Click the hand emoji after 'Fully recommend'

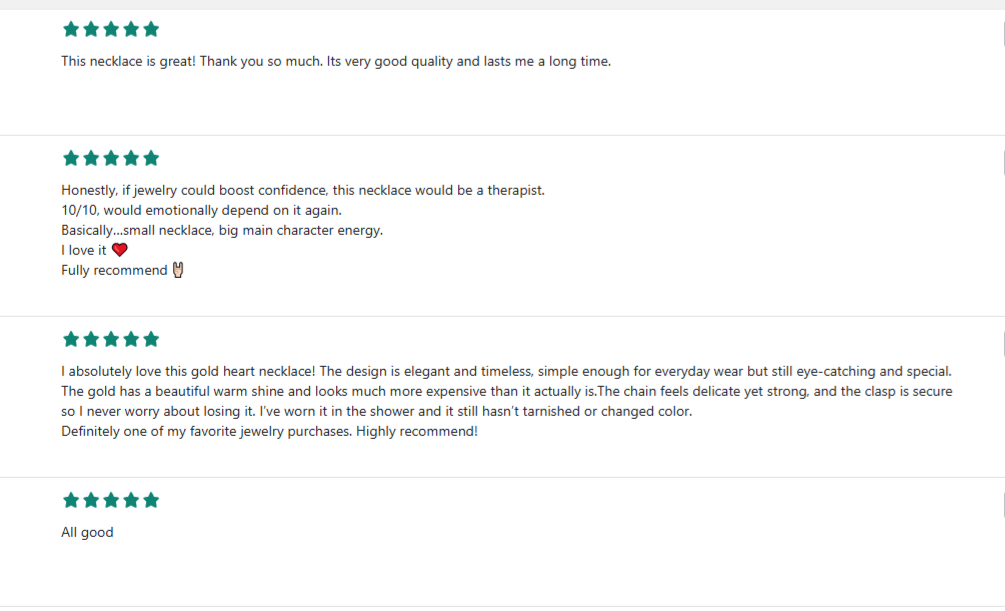[179, 270]
